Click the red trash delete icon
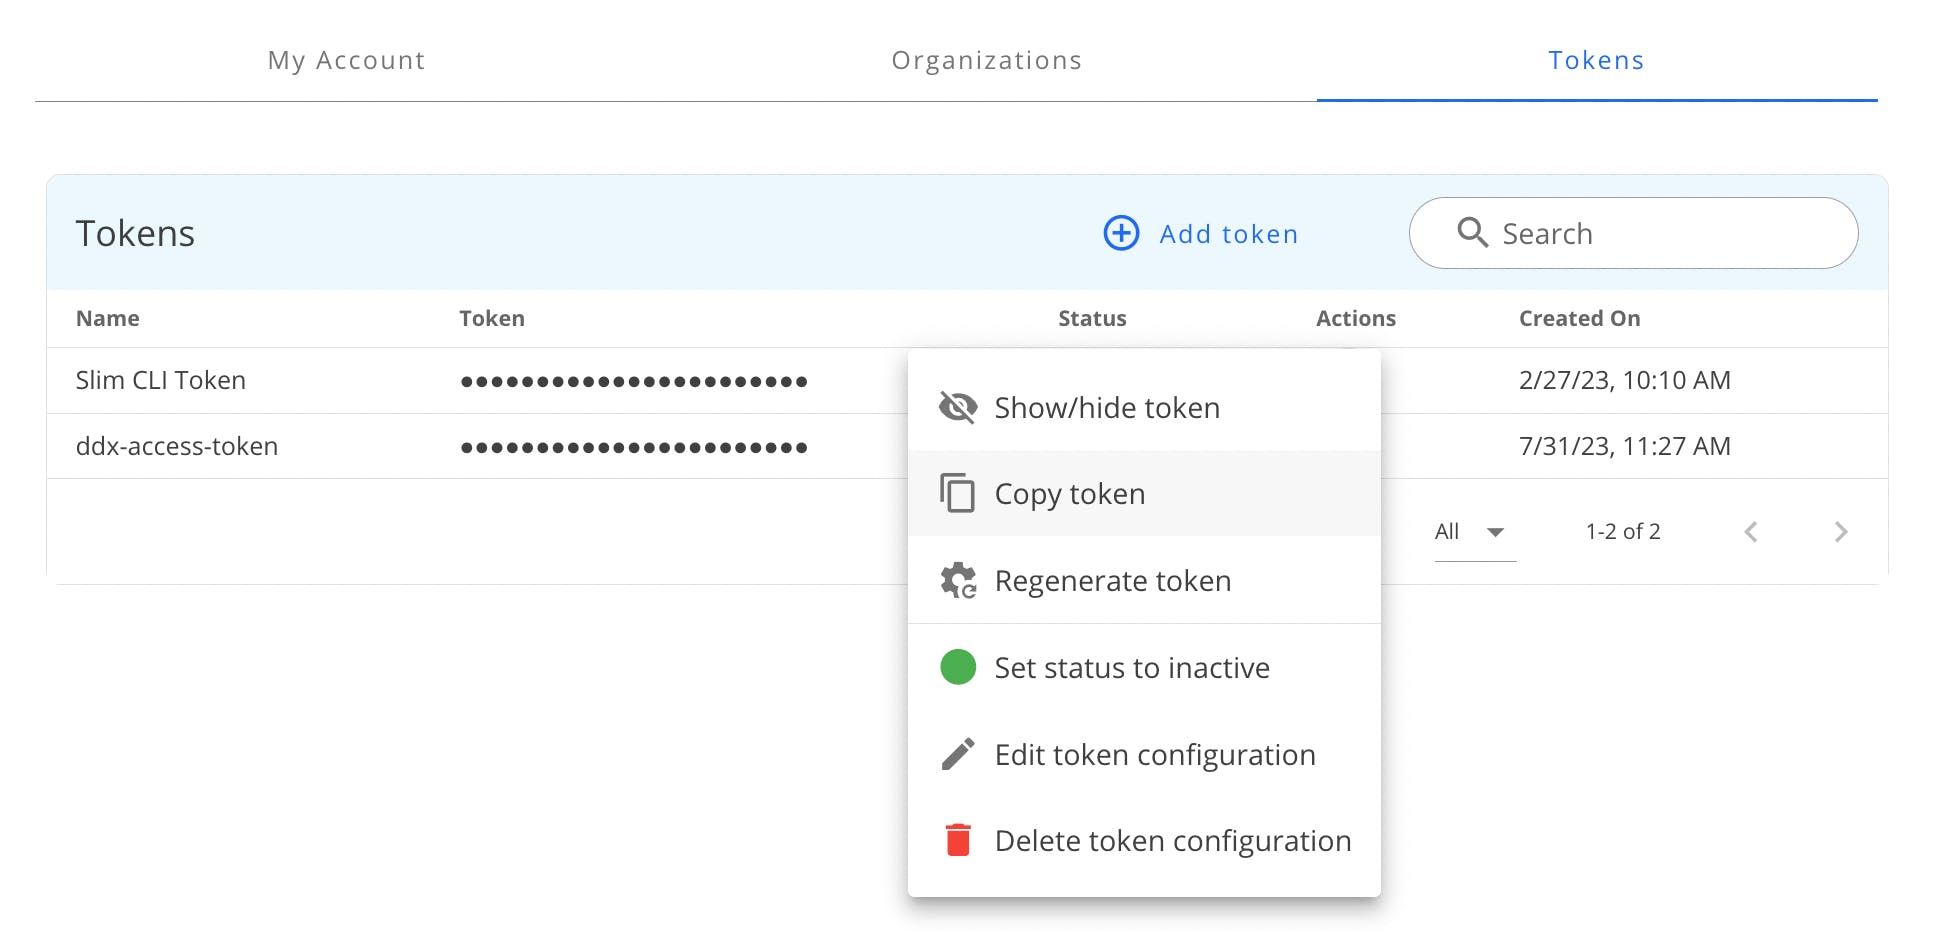 coord(957,840)
